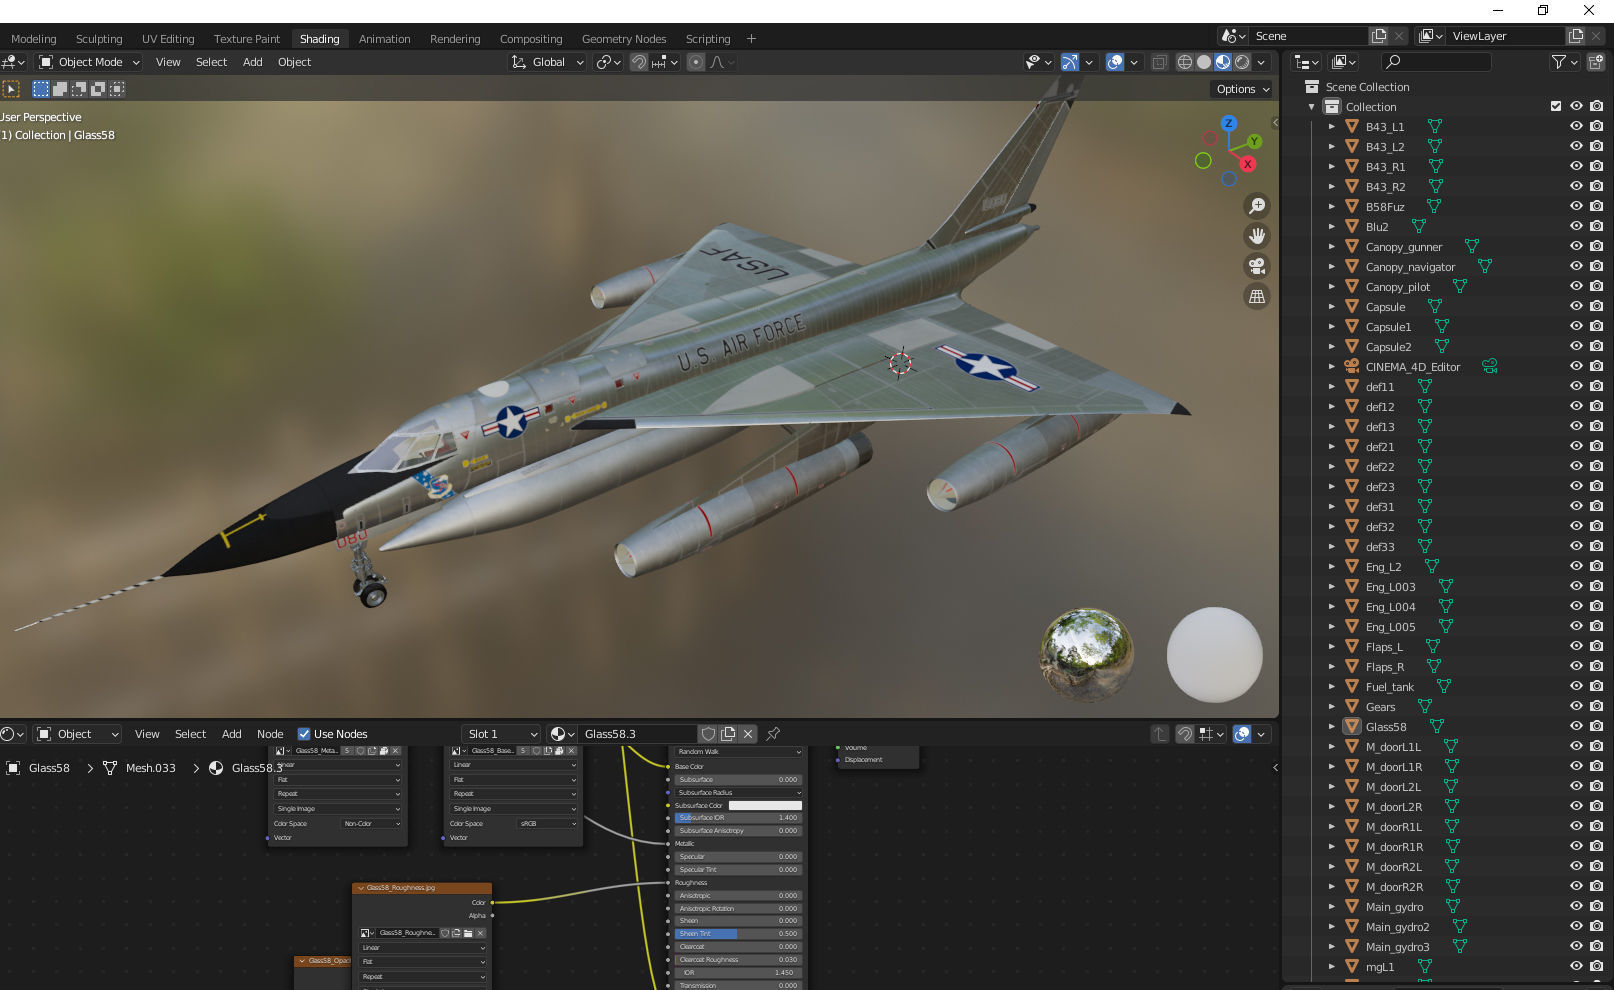Switch perspective/orthographic projection gizmo
Image resolution: width=1614 pixels, height=990 pixels.
(1257, 296)
